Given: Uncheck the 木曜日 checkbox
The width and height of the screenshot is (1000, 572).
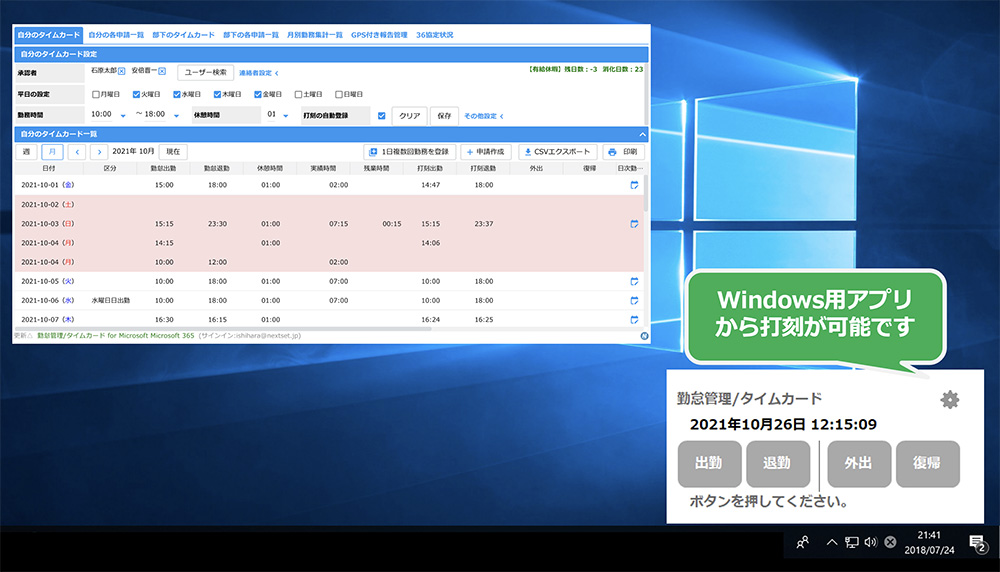Looking at the screenshot, I should (217, 94).
